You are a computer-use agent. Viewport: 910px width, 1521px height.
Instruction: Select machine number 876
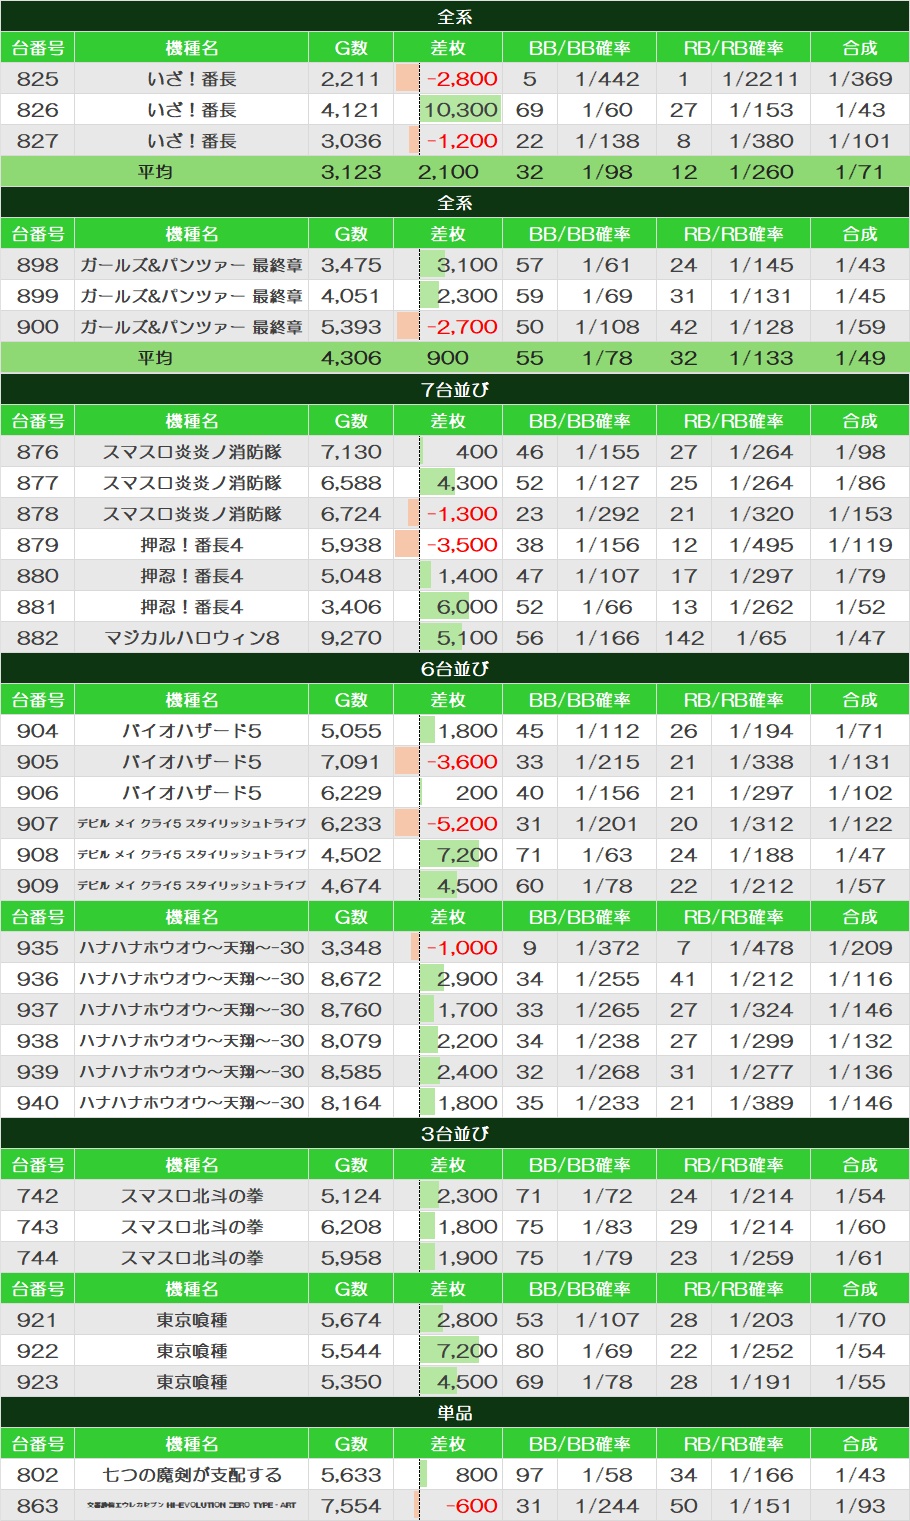(38, 452)
